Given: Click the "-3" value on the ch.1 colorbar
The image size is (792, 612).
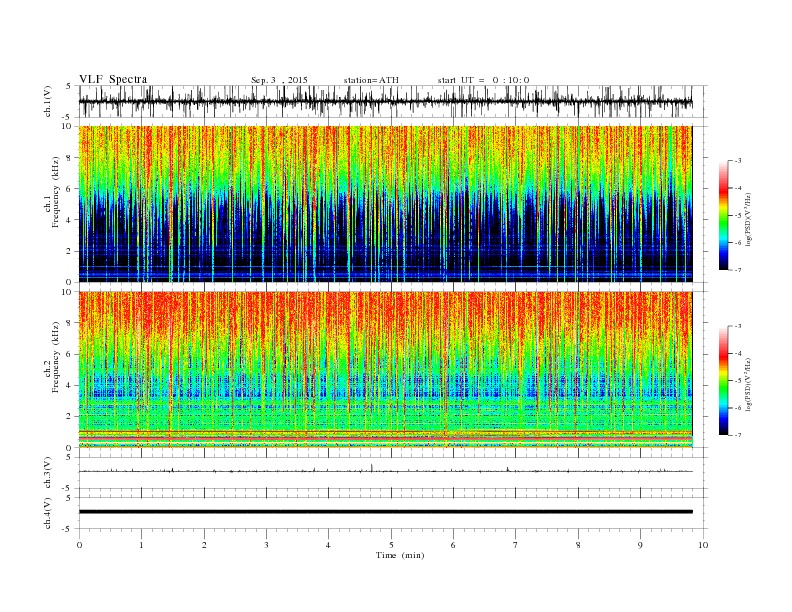Looking at the screenshot, I should [737, 161].
